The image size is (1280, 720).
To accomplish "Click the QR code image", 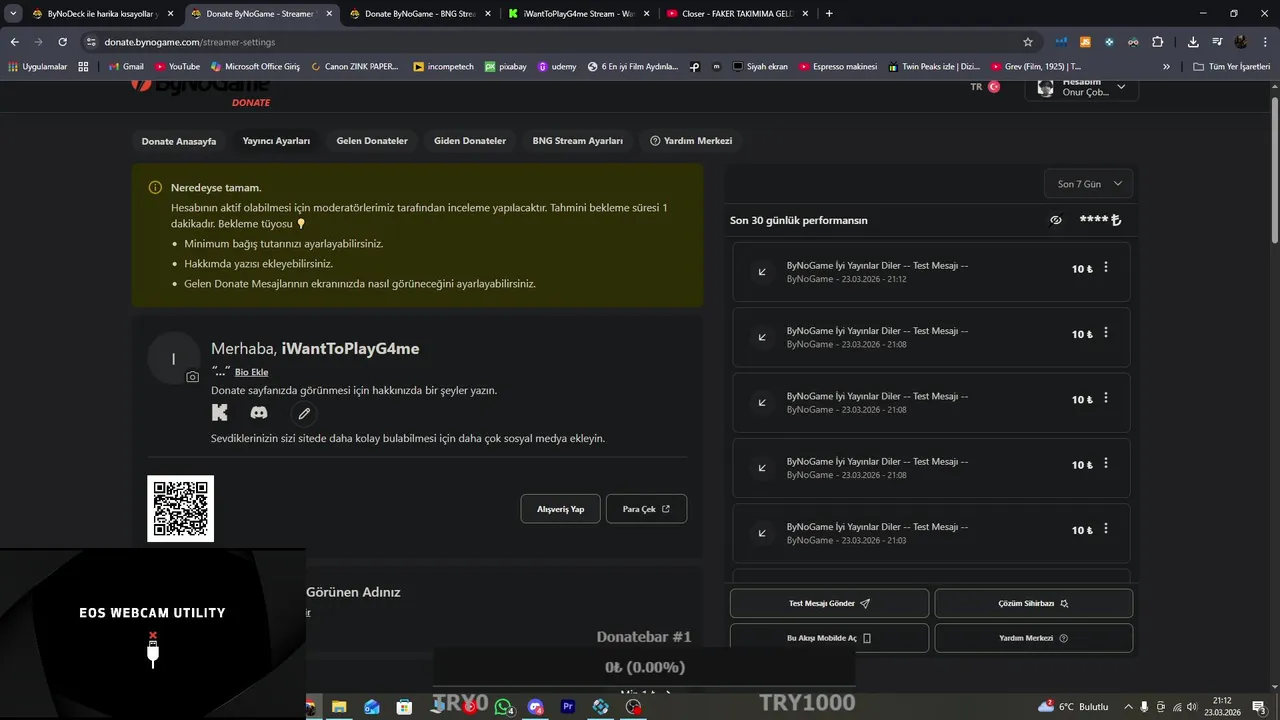I will [180, 509].
